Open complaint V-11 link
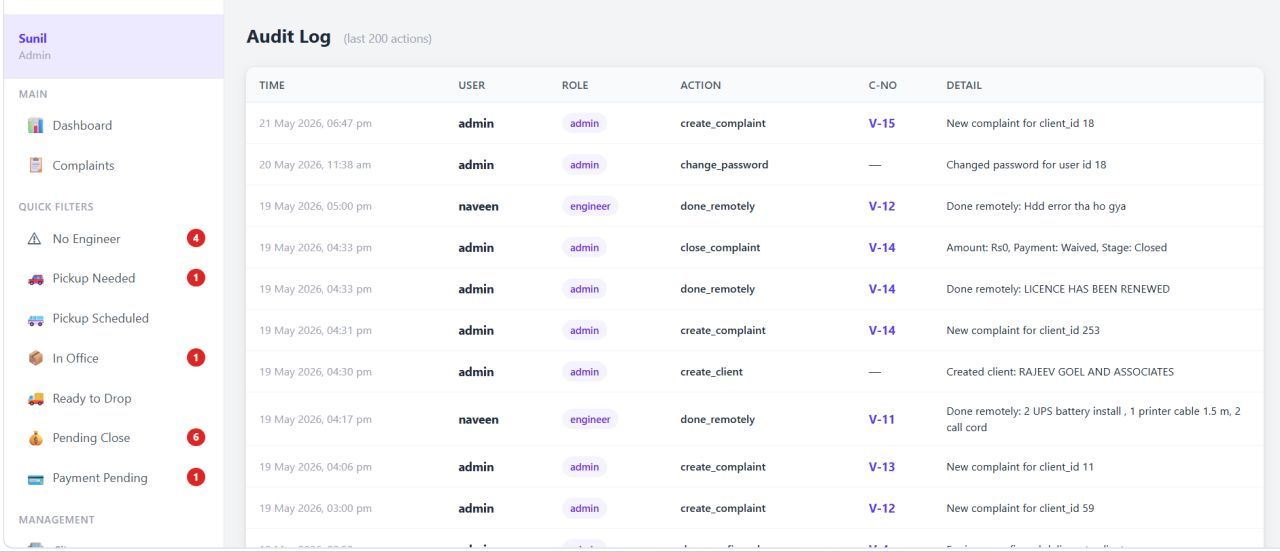 pyautogui.click(x=882, y=420)
